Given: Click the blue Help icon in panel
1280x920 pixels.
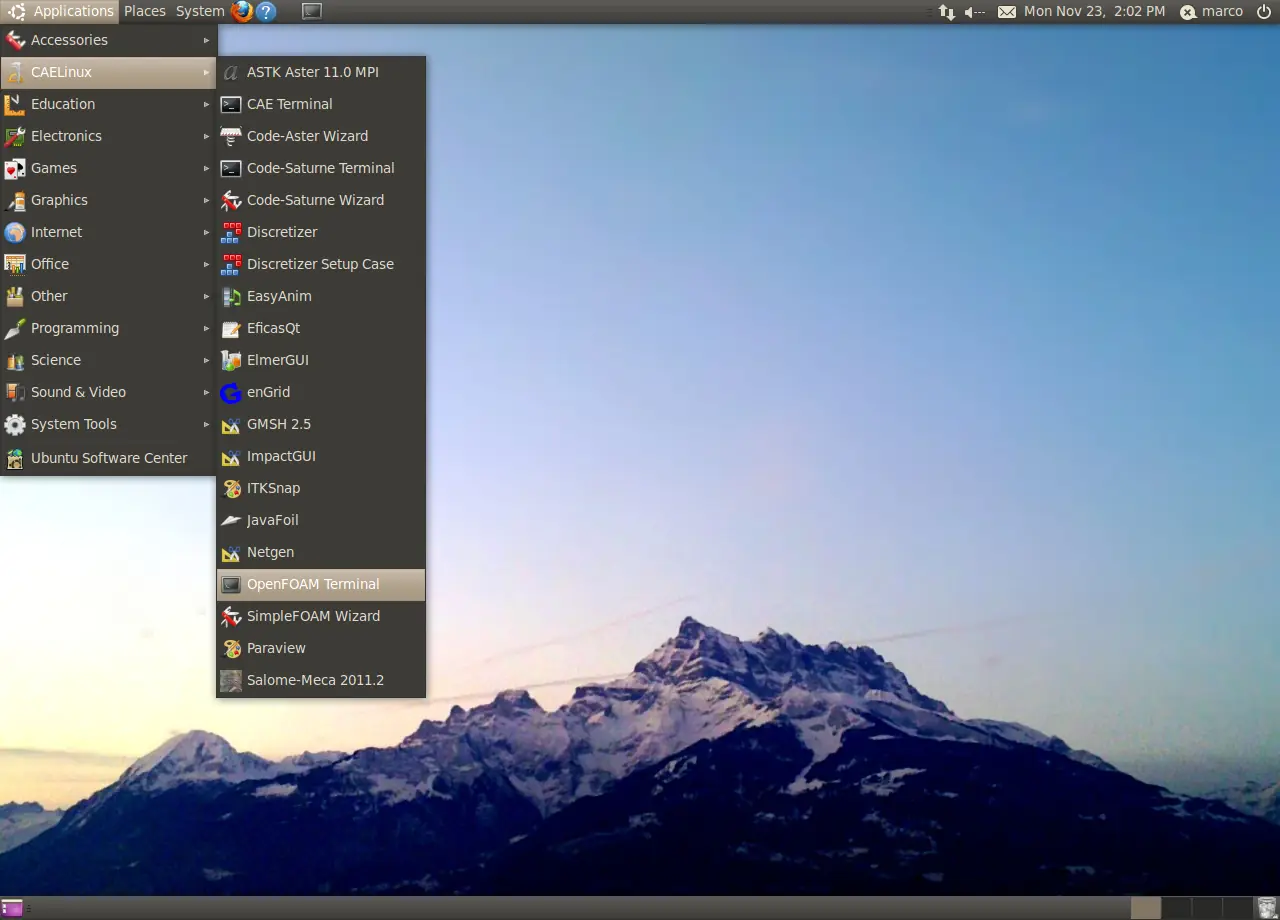Looking at the screenshot, I should 266,11.
